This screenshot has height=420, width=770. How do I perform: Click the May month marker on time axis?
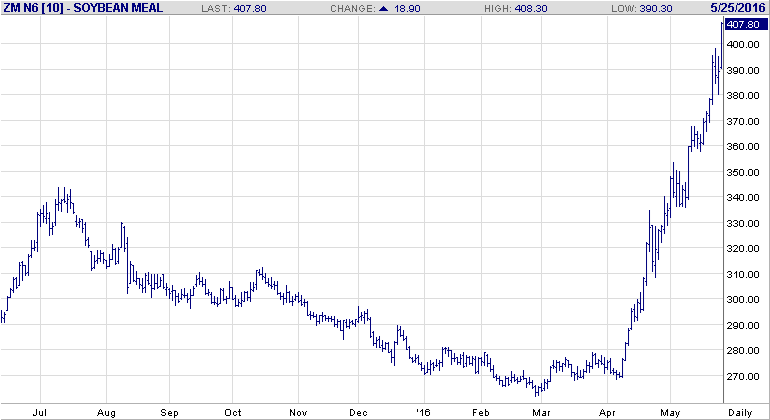(x=669, y=411)
